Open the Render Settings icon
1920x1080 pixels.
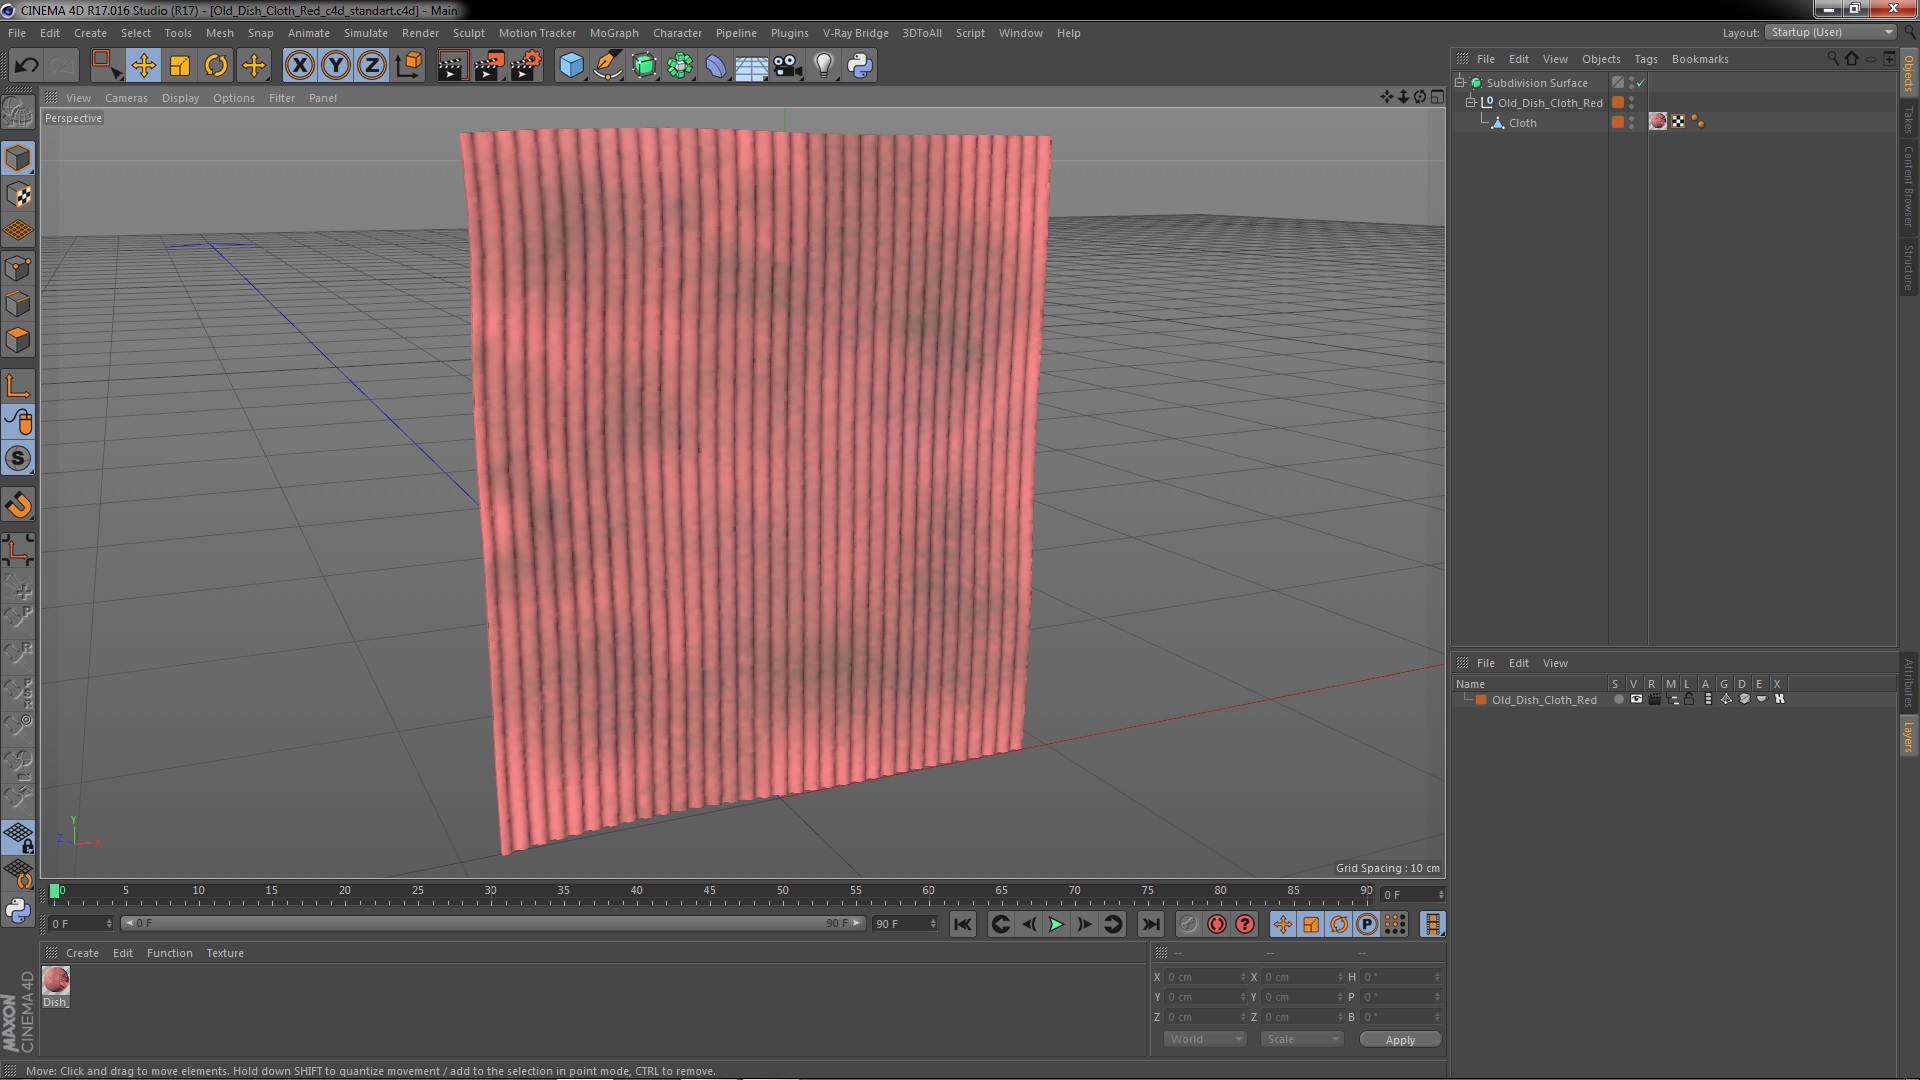click(x=525, y=66)
